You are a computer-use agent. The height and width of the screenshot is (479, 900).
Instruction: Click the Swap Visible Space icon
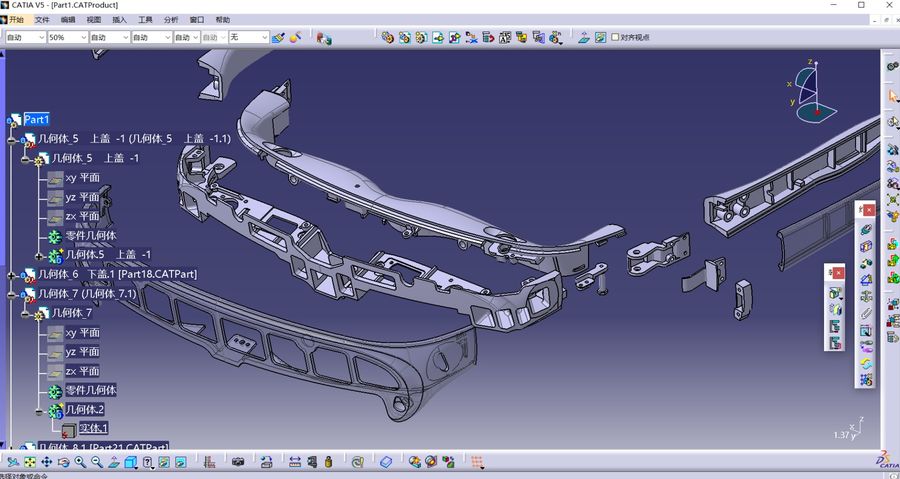[x=181, y=462]
